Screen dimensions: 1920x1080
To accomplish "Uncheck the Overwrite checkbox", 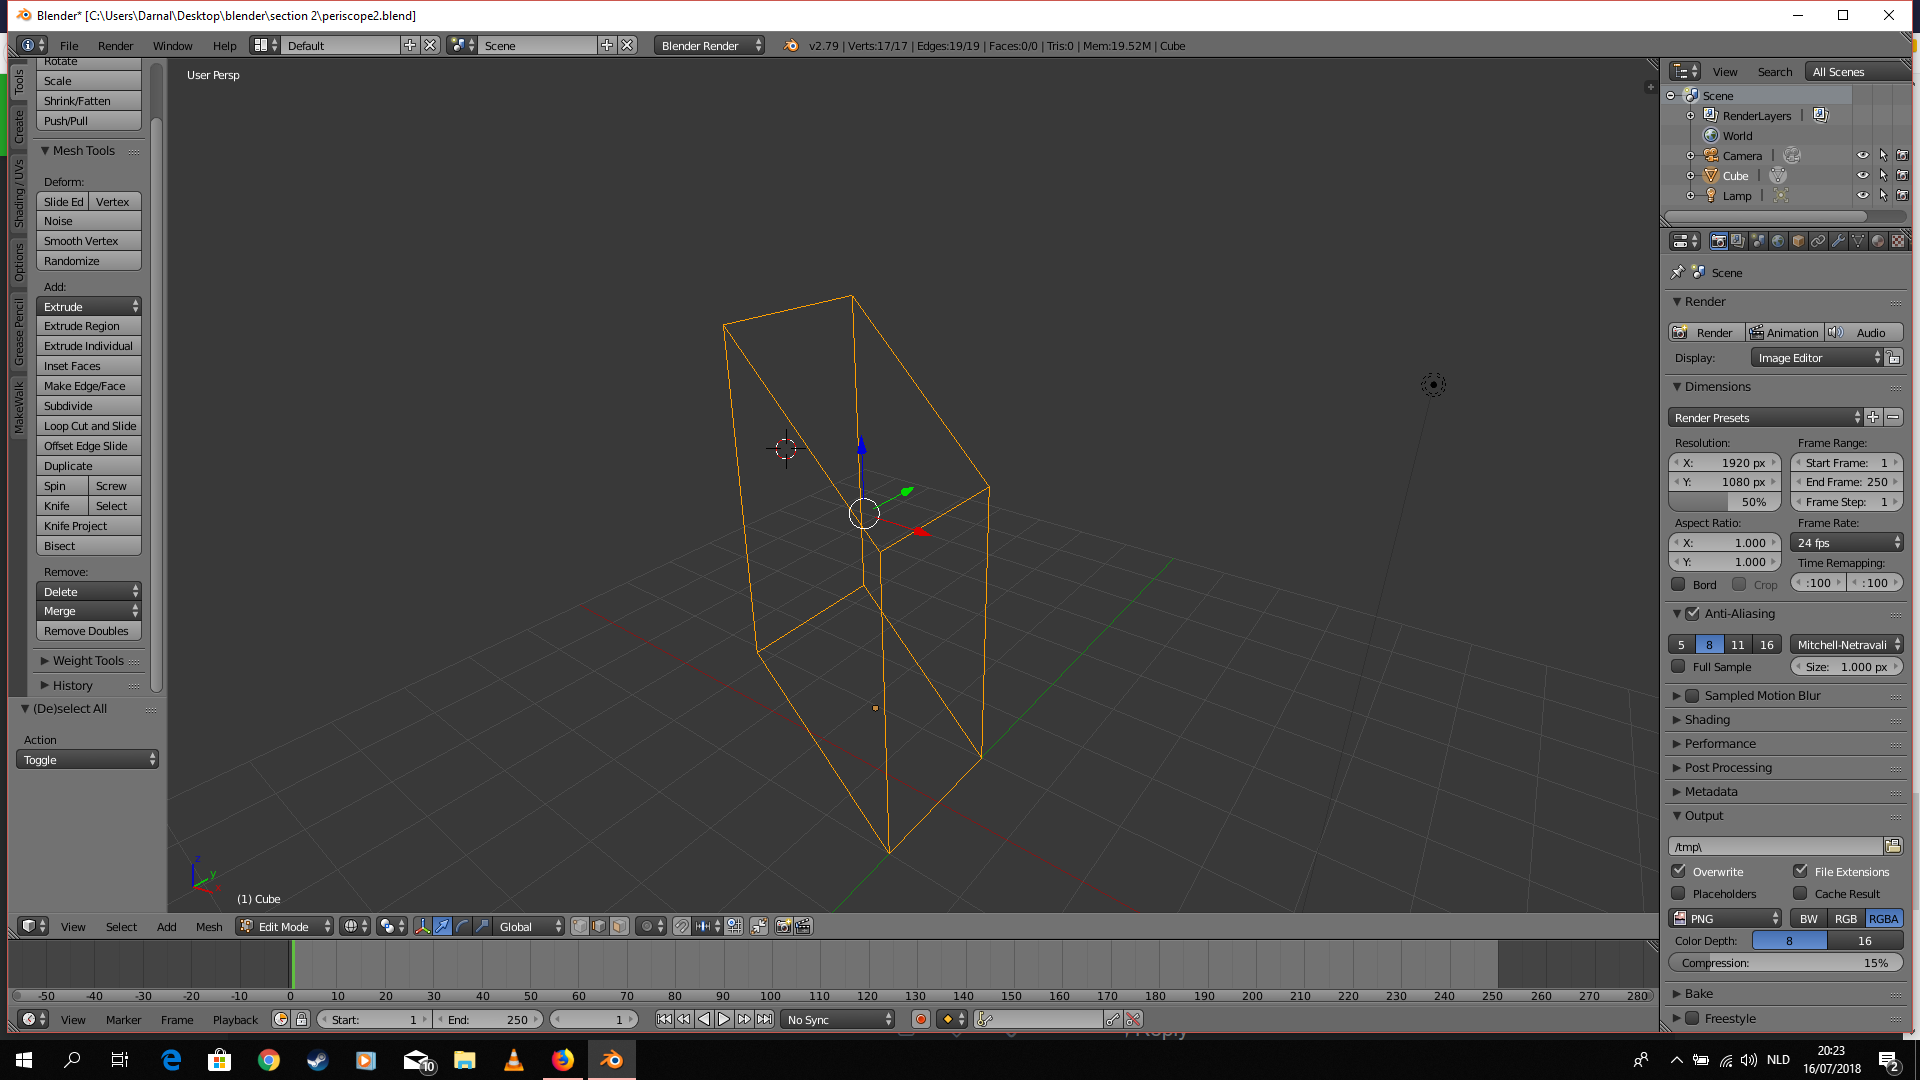I will point(1679,871).
